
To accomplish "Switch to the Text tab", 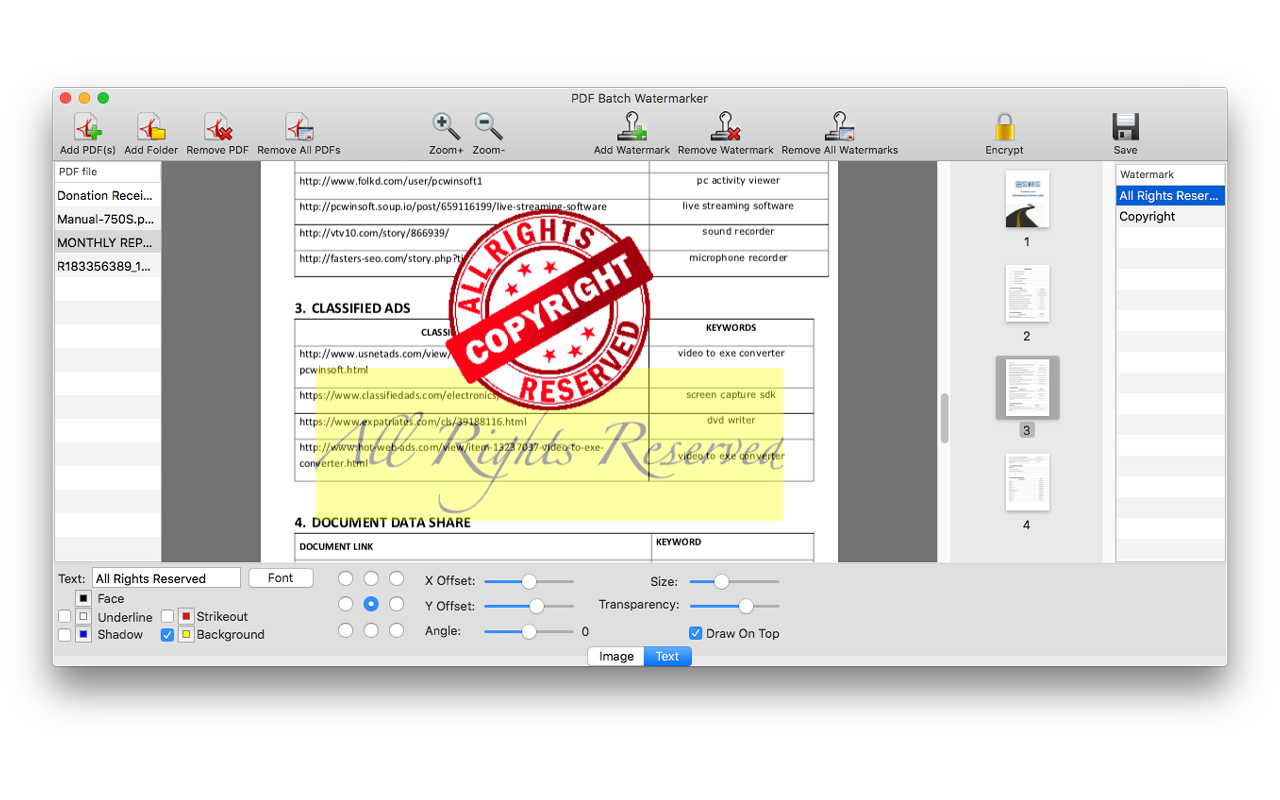I will pos(667,656).
